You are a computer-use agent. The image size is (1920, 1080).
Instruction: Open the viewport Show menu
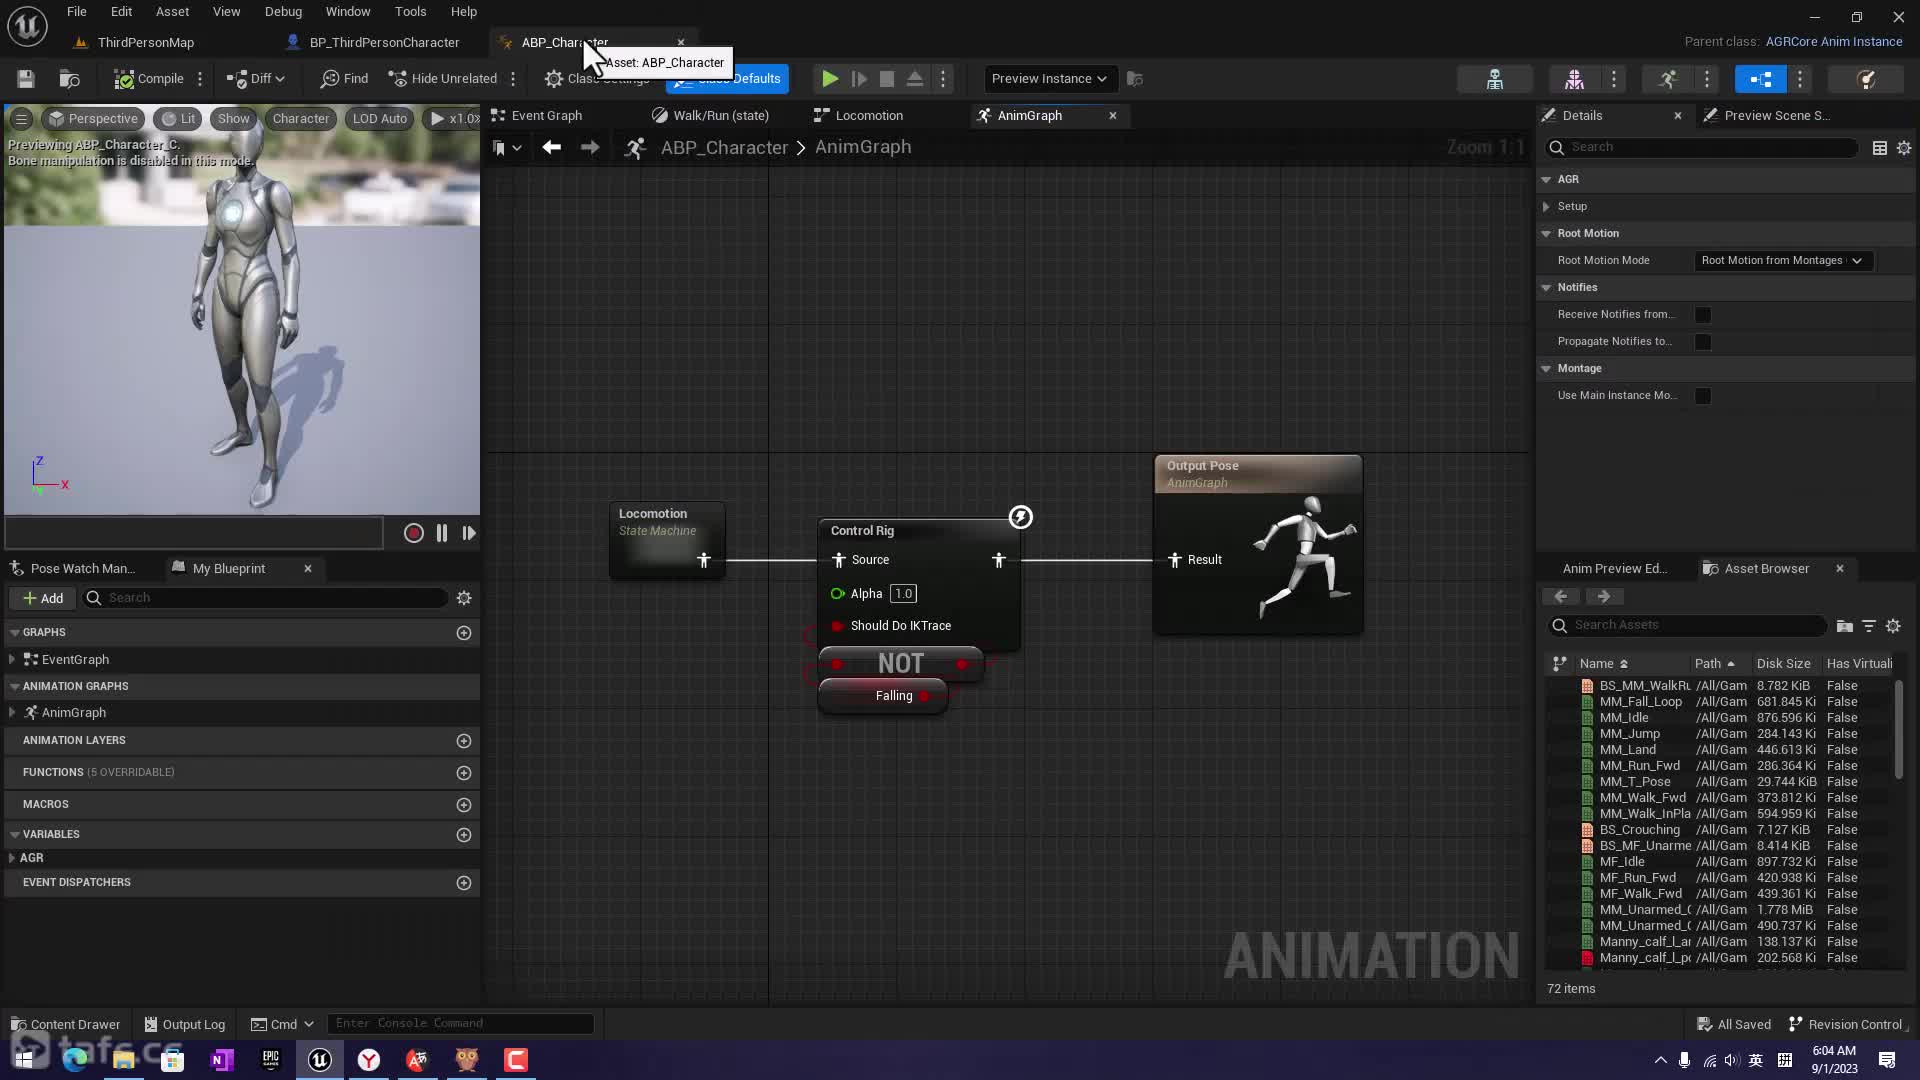(233, 119)
